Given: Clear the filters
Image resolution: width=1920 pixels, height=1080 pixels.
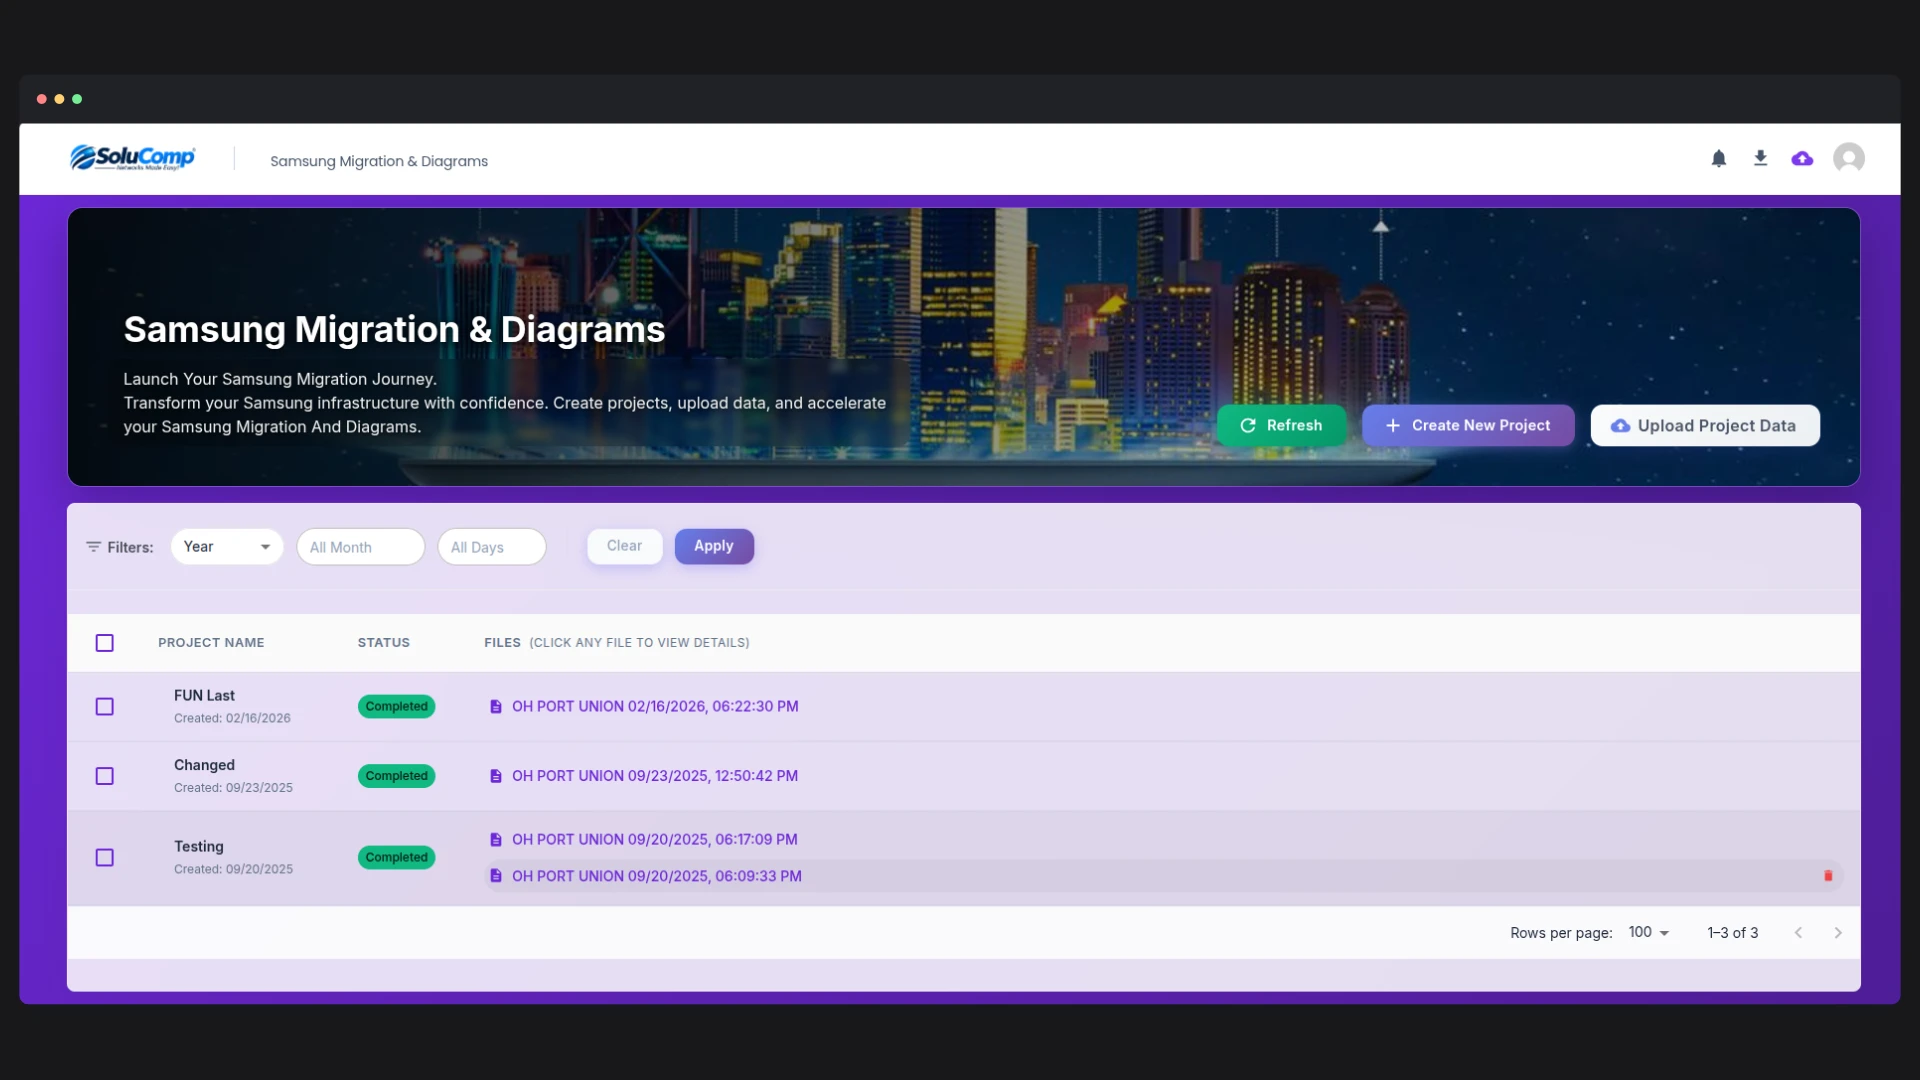Looking at the screenshot, I should tap(625, 546).
